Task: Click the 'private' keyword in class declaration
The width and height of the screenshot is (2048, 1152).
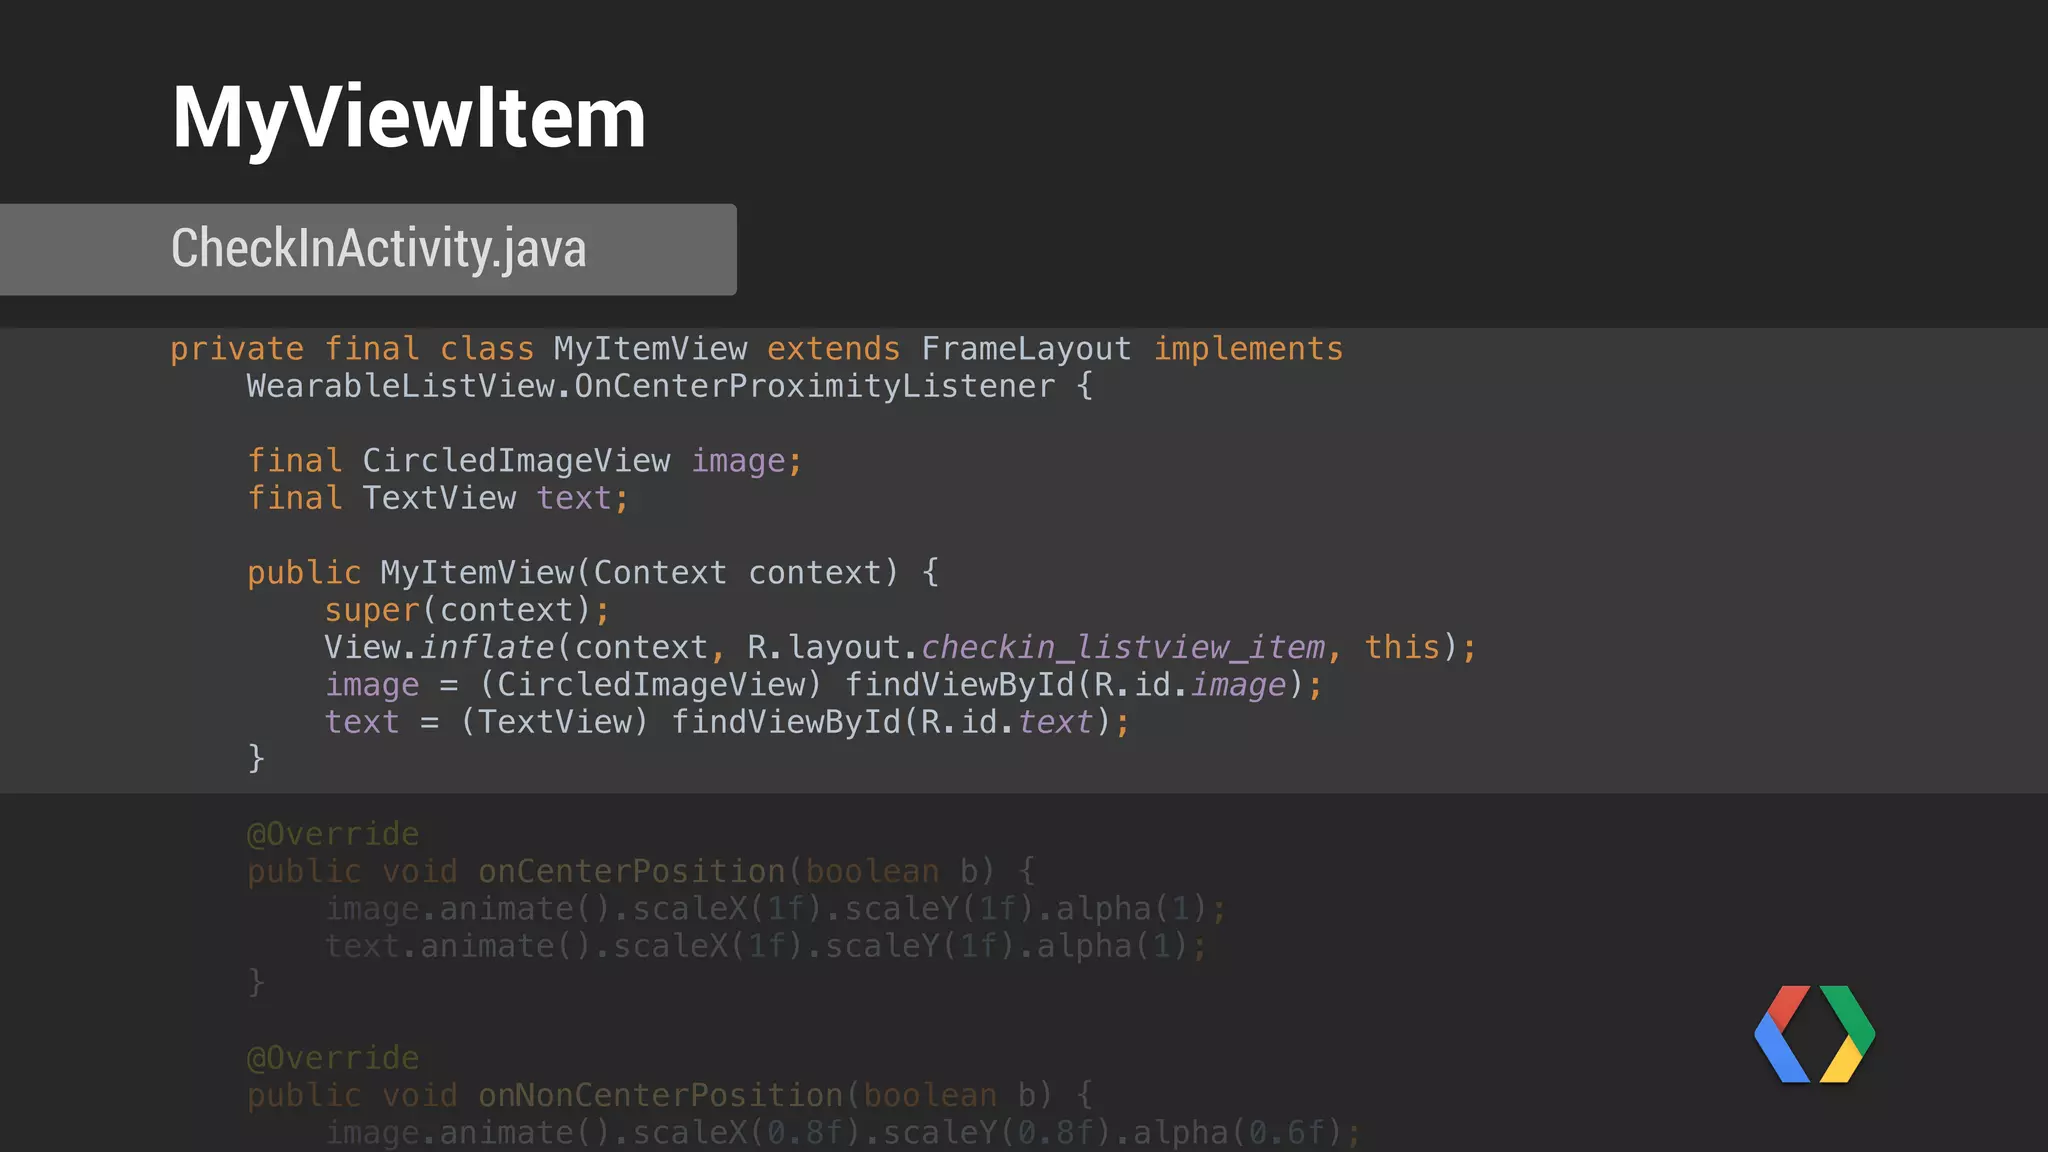Action: pyautogui.click(x=236, y=349)
